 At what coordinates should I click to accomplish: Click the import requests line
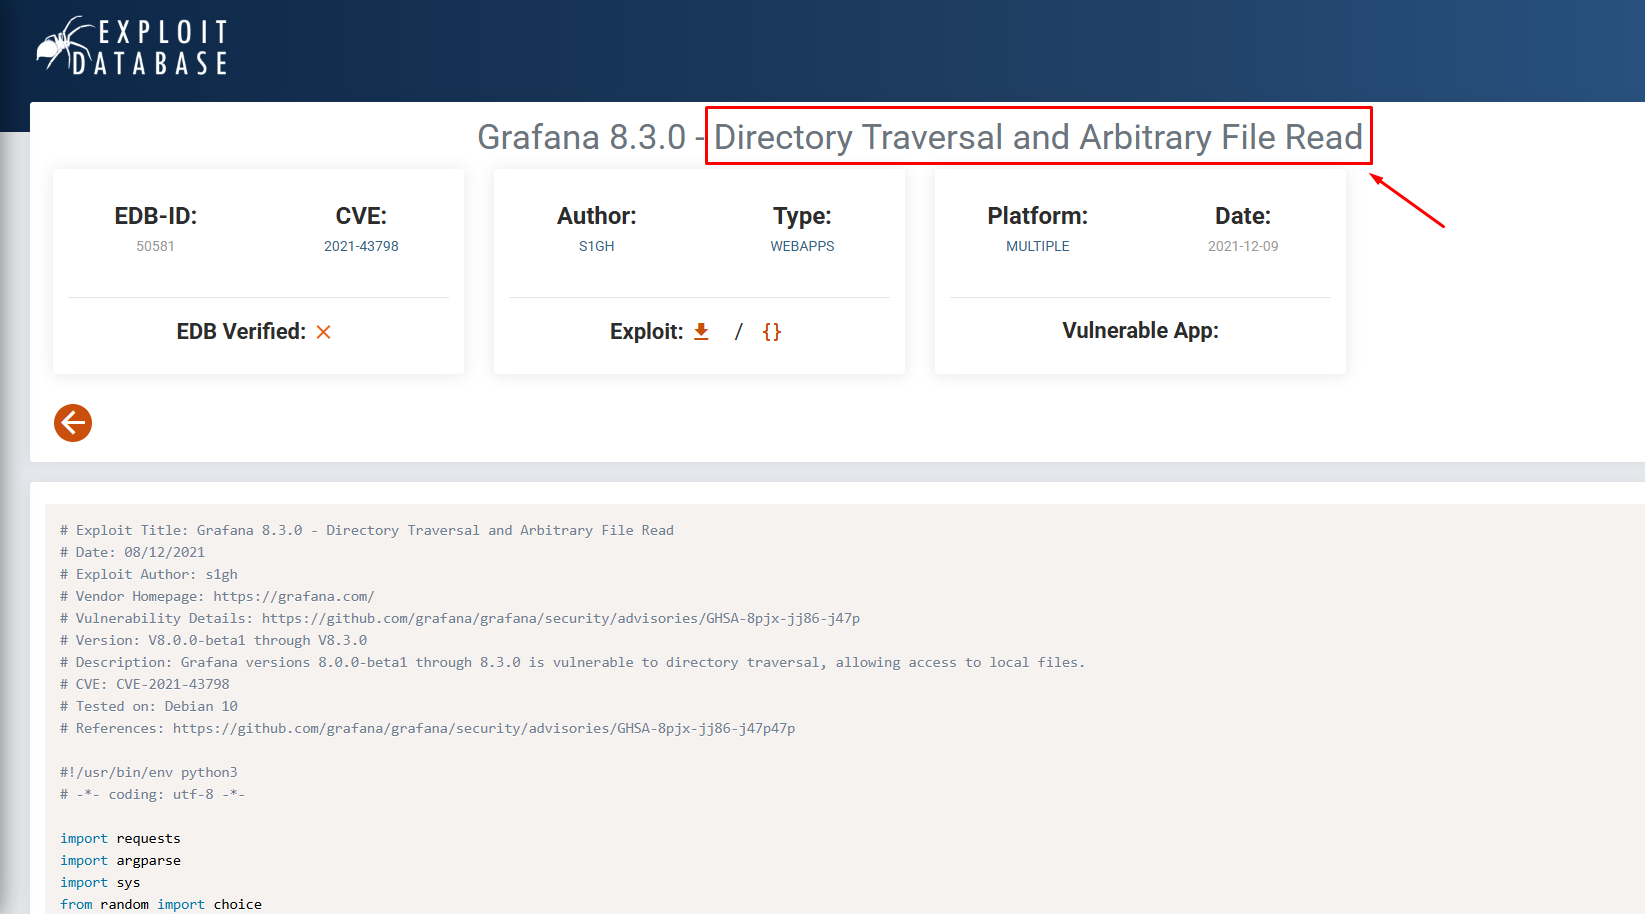pos(120,838)
